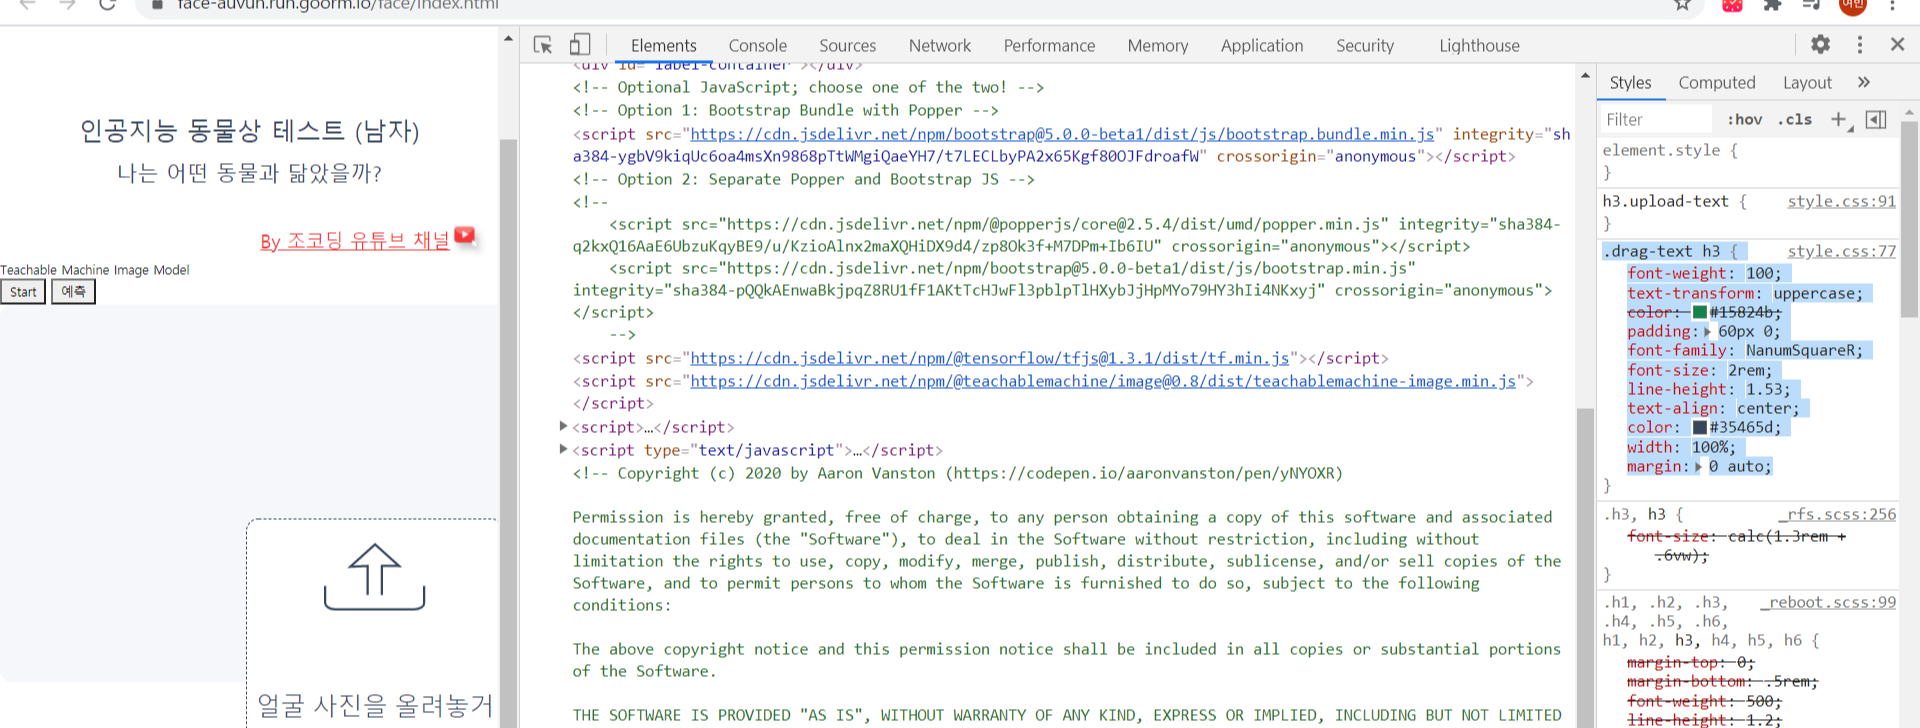This screenshot has height=728, width=1920.
Task: Toggle the :hov element state button
Action: (1744, 120)
